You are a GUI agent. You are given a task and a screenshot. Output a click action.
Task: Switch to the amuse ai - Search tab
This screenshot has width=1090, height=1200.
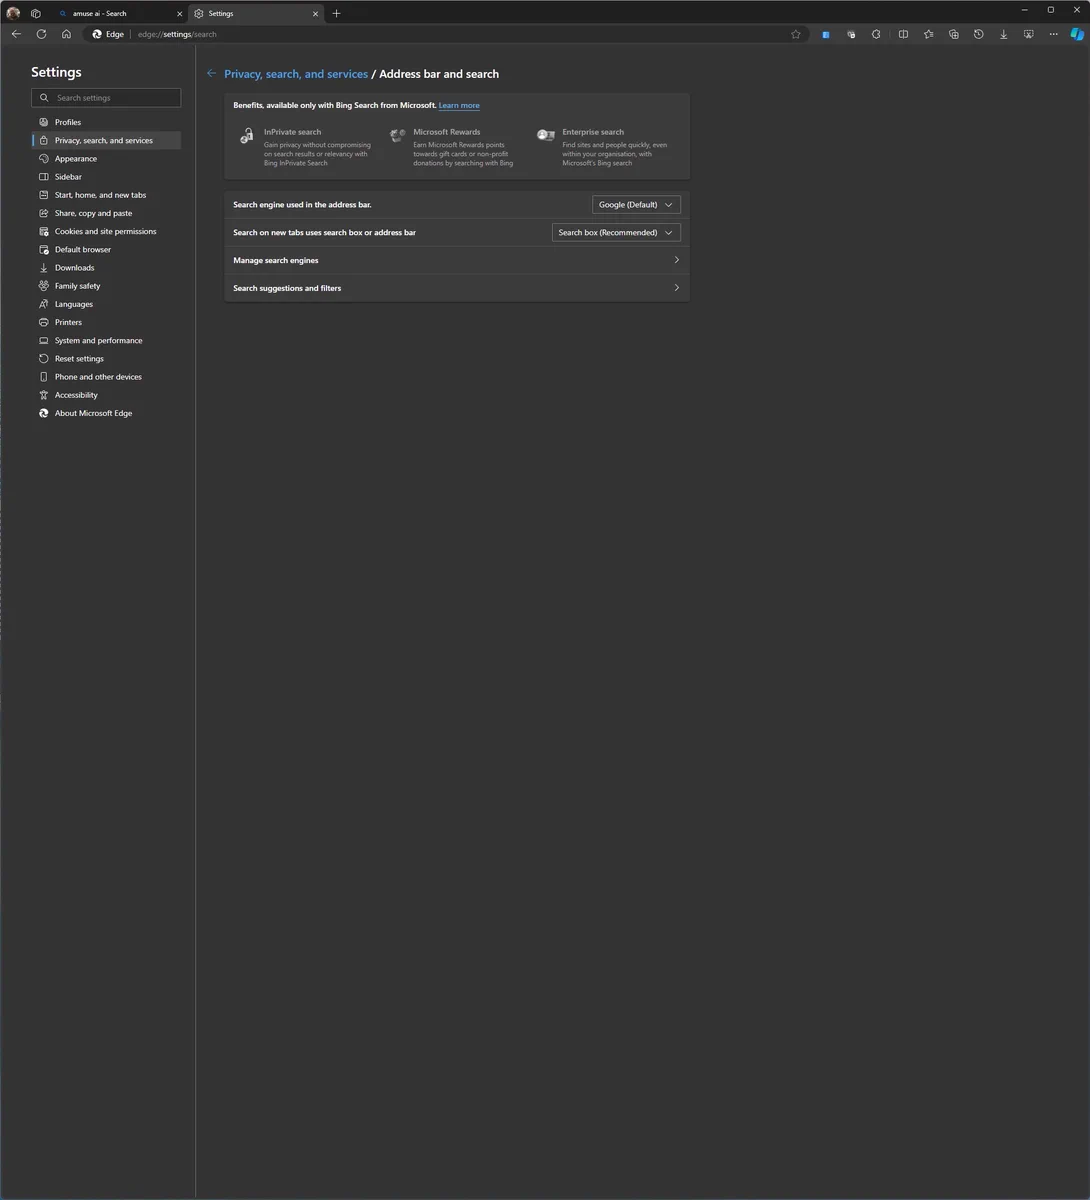coord(120,13)
